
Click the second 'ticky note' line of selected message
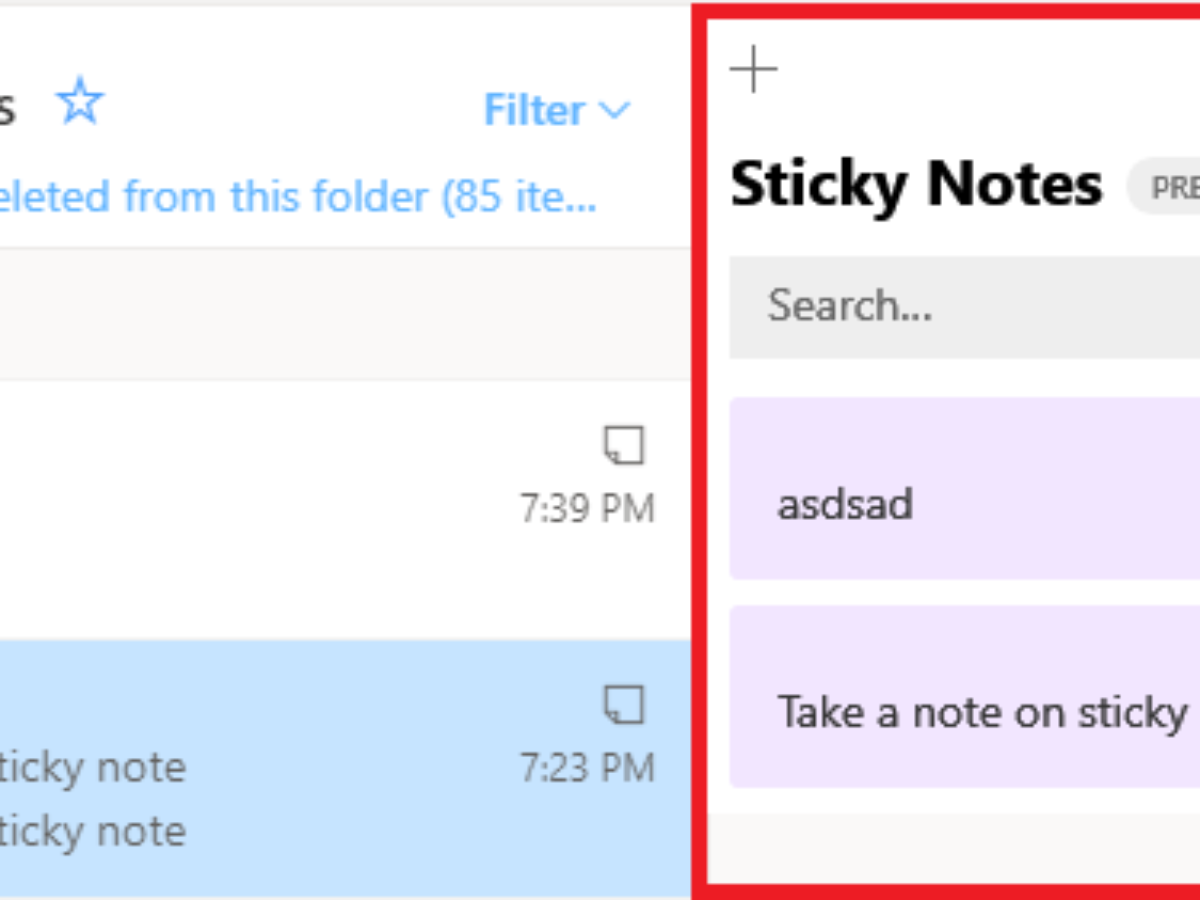(x=93, y=831)
